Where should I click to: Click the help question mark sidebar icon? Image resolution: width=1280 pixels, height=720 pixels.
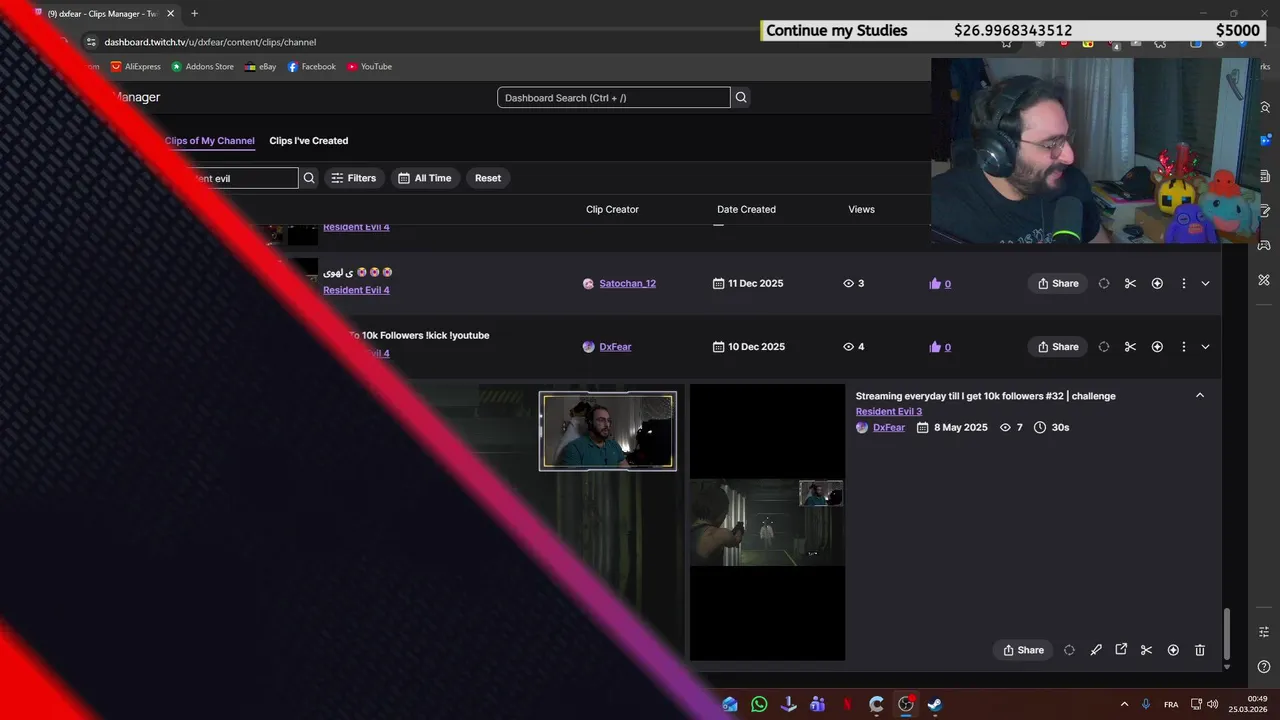click(1265, 667)
